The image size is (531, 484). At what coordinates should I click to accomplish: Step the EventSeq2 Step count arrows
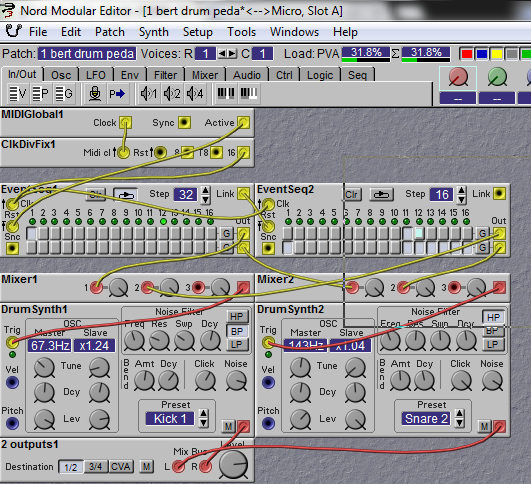coord(461,194)
